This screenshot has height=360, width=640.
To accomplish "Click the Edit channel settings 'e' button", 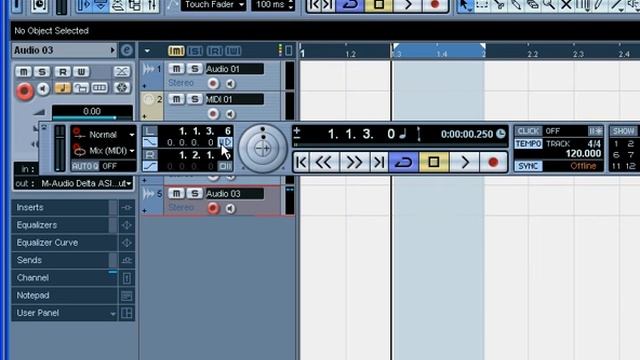I will [x=127, y=50].
